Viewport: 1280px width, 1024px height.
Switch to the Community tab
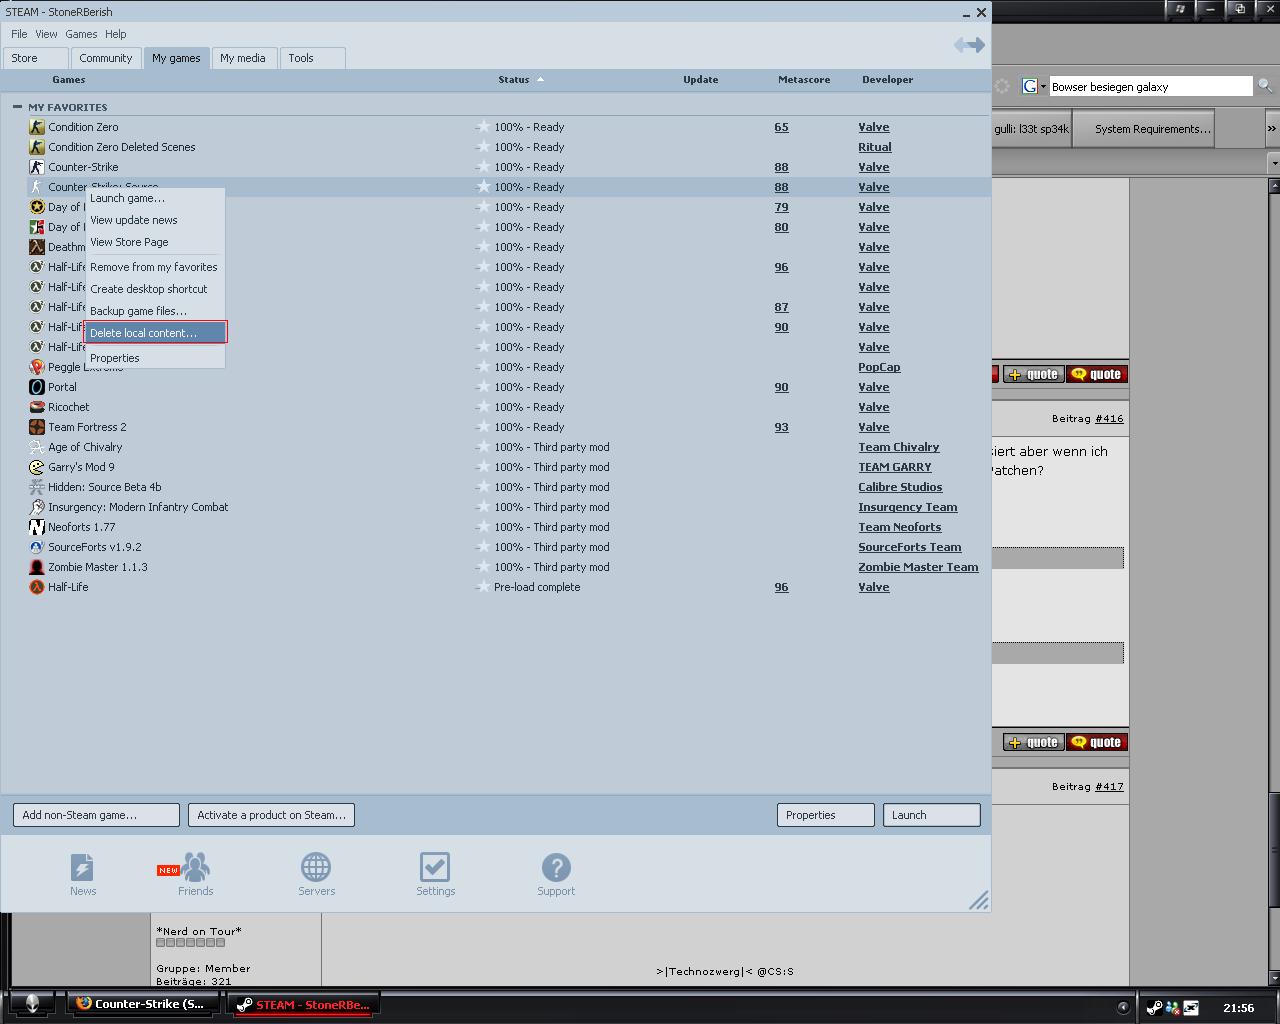(105, 58)
